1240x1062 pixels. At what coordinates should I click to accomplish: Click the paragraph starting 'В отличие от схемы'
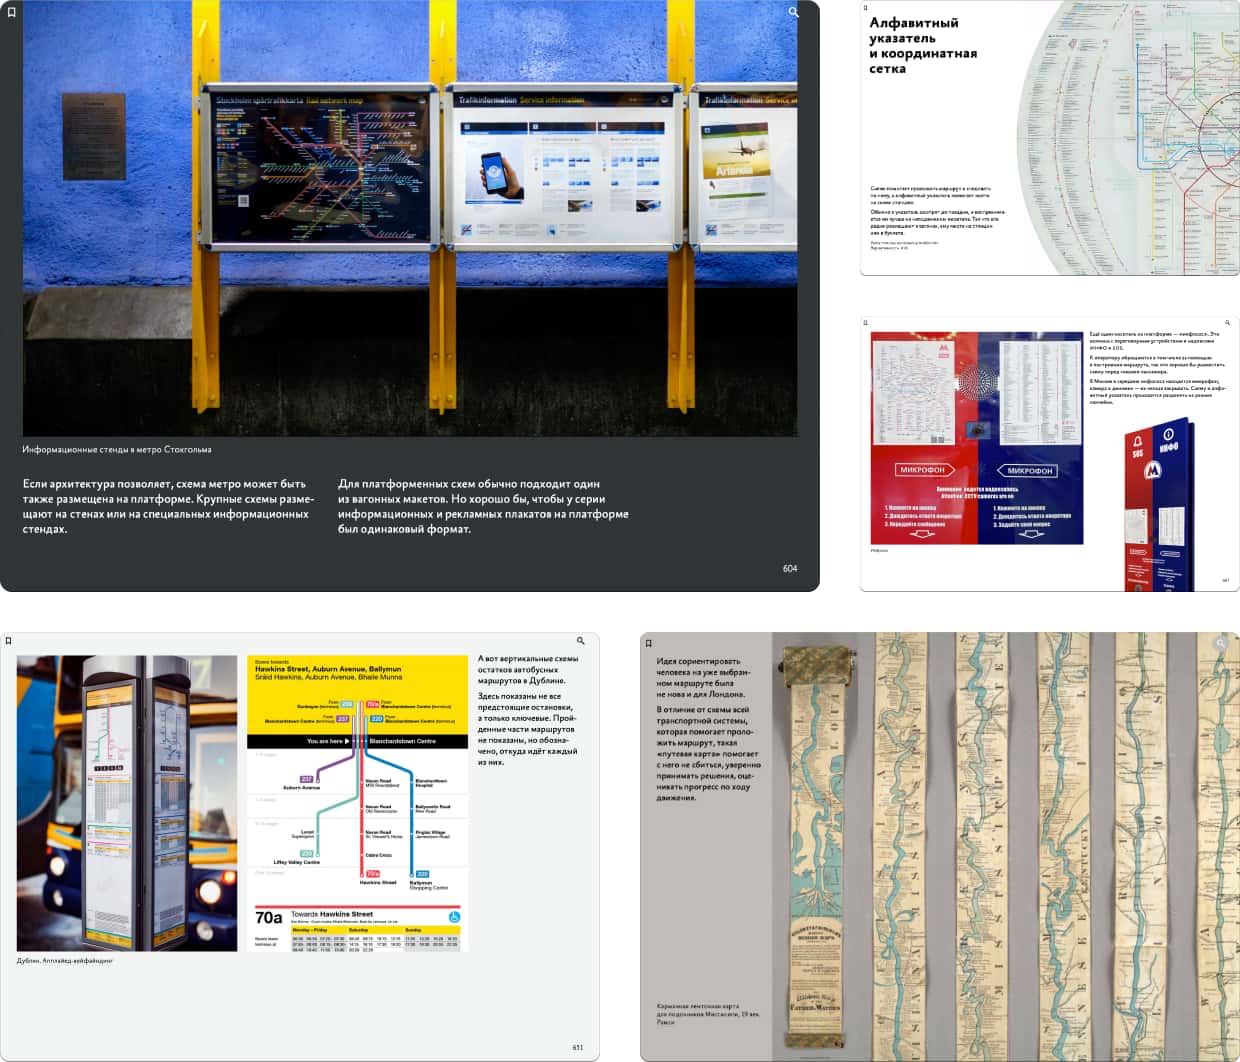pyautogui.click(x=707, y=753)
